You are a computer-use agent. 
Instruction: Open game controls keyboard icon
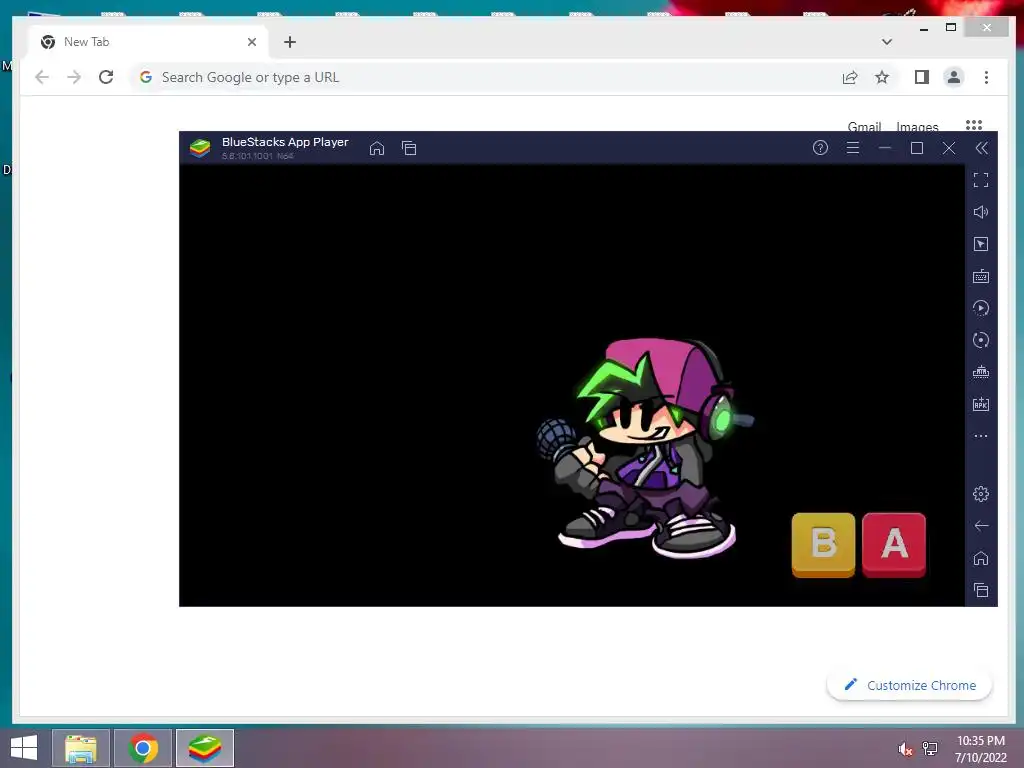pos(981,276)
